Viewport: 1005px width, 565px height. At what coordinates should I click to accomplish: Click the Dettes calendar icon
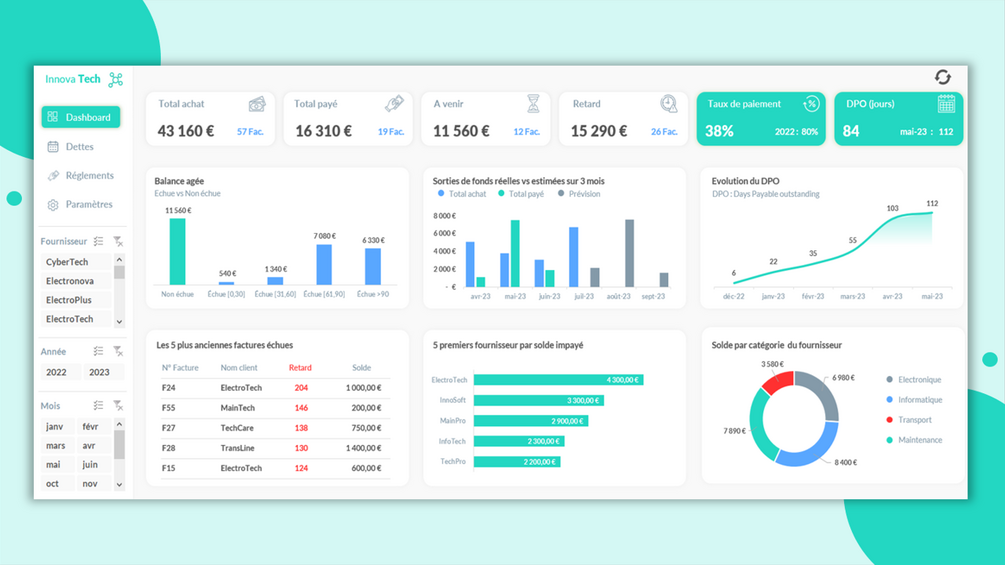(53, 147)
